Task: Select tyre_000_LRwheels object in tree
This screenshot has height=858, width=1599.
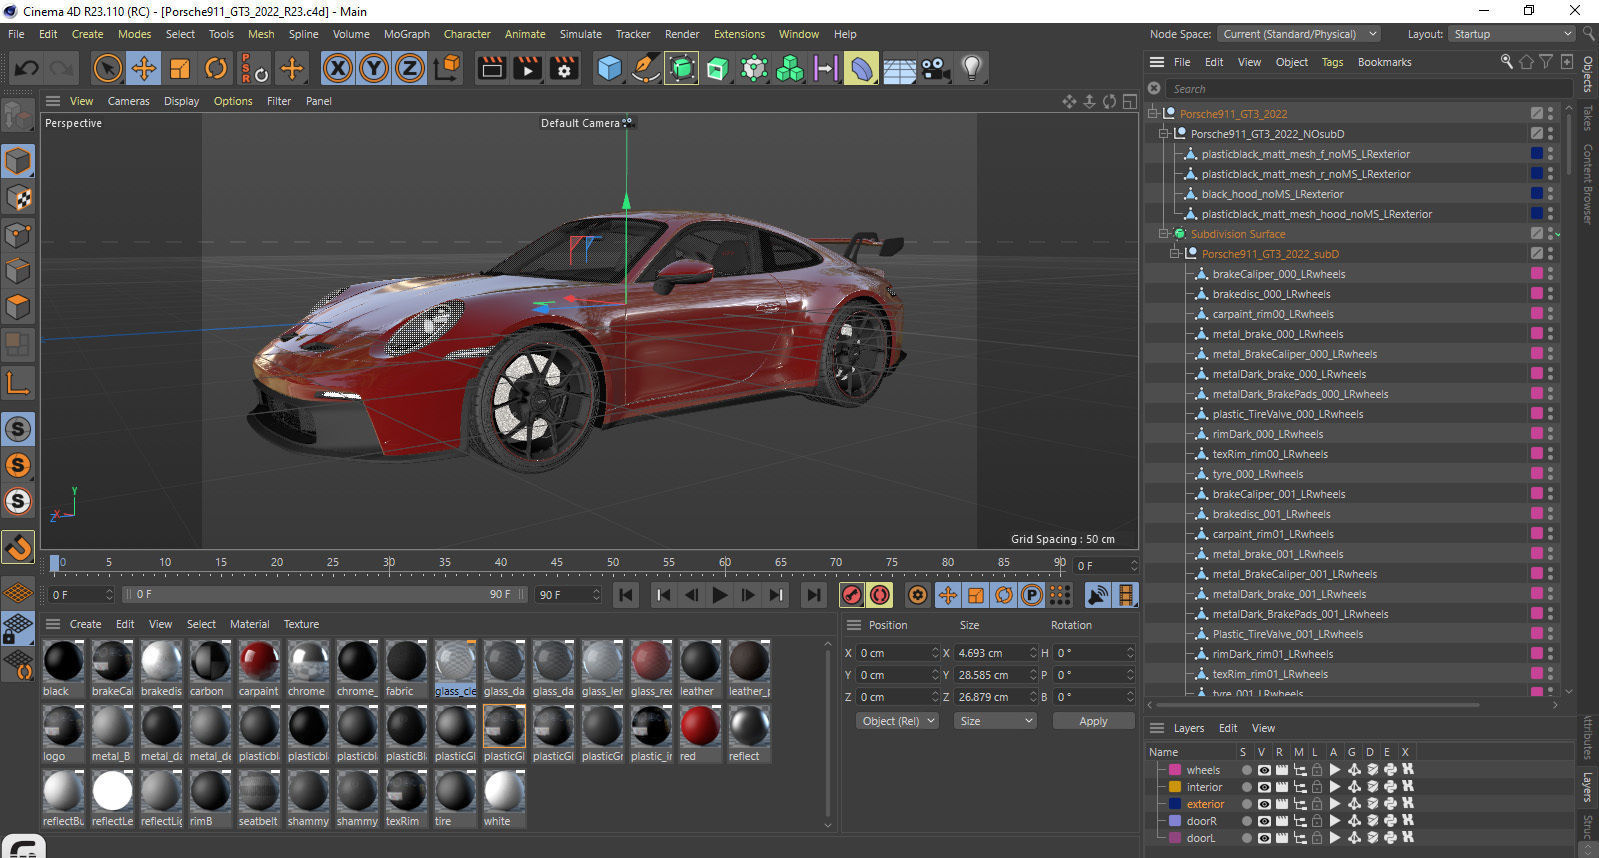Action: pyautogui.click(x=1258, y=474)
